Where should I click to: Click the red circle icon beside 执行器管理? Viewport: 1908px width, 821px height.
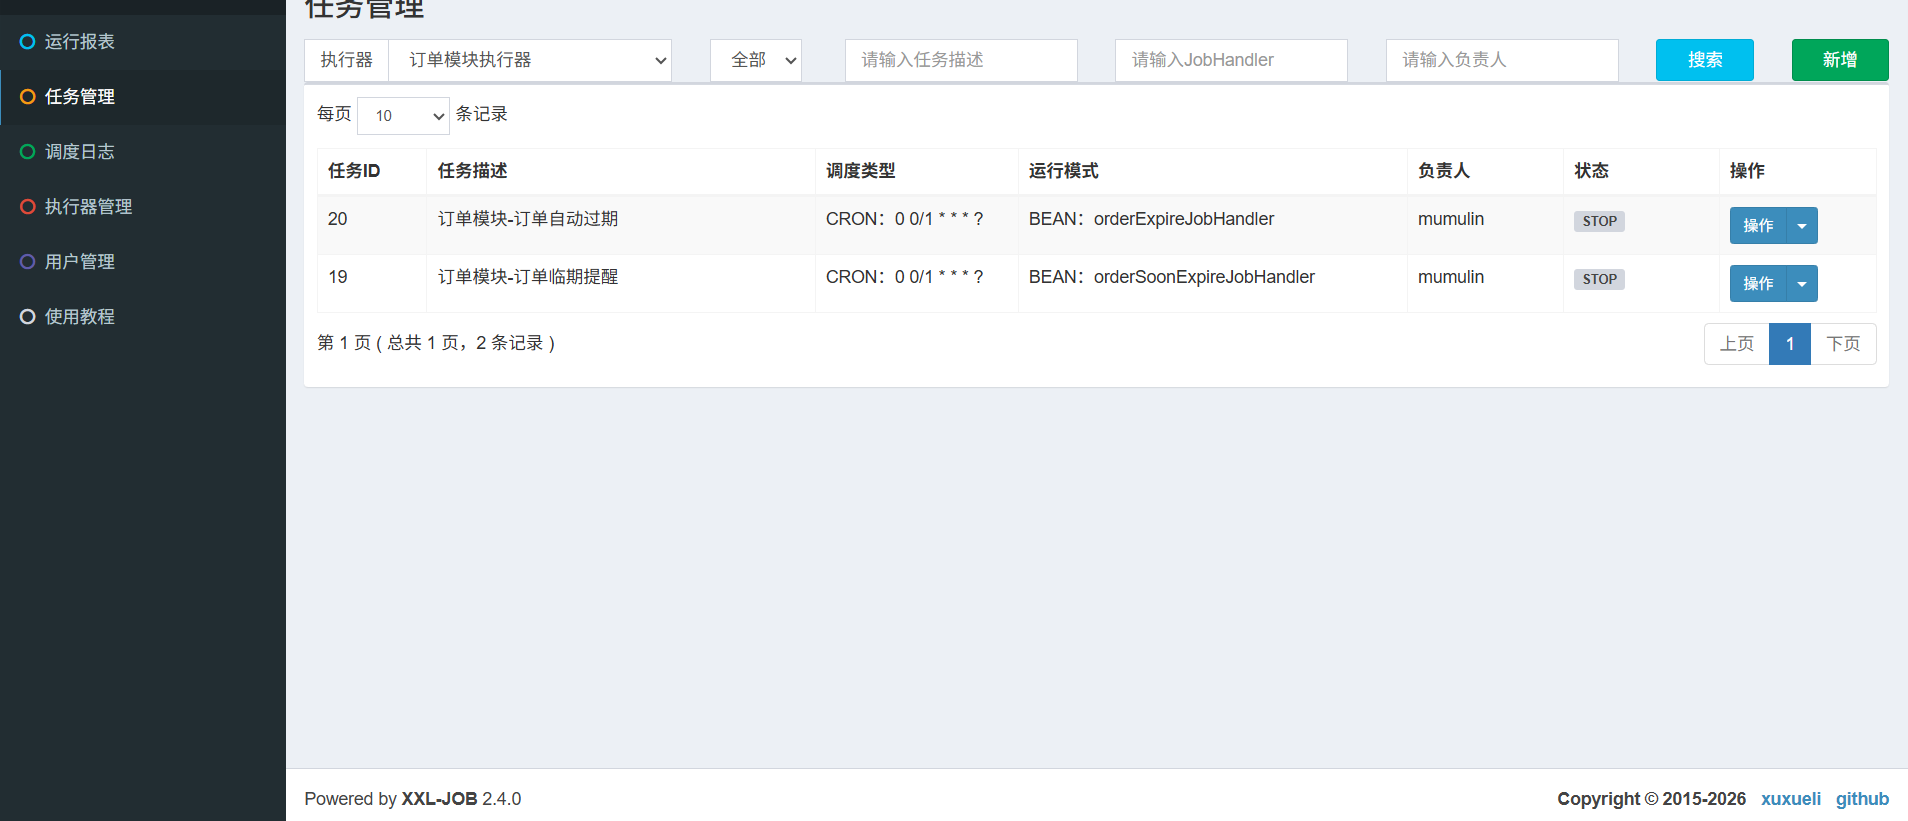point(28,207)
